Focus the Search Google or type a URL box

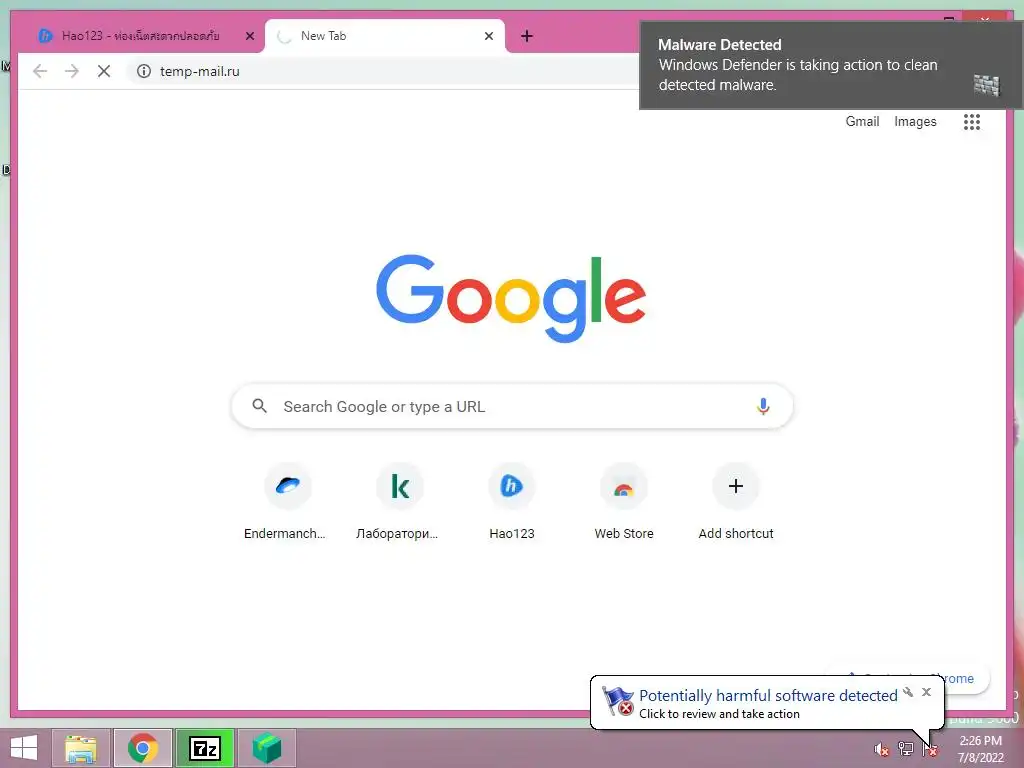point(512,406)
